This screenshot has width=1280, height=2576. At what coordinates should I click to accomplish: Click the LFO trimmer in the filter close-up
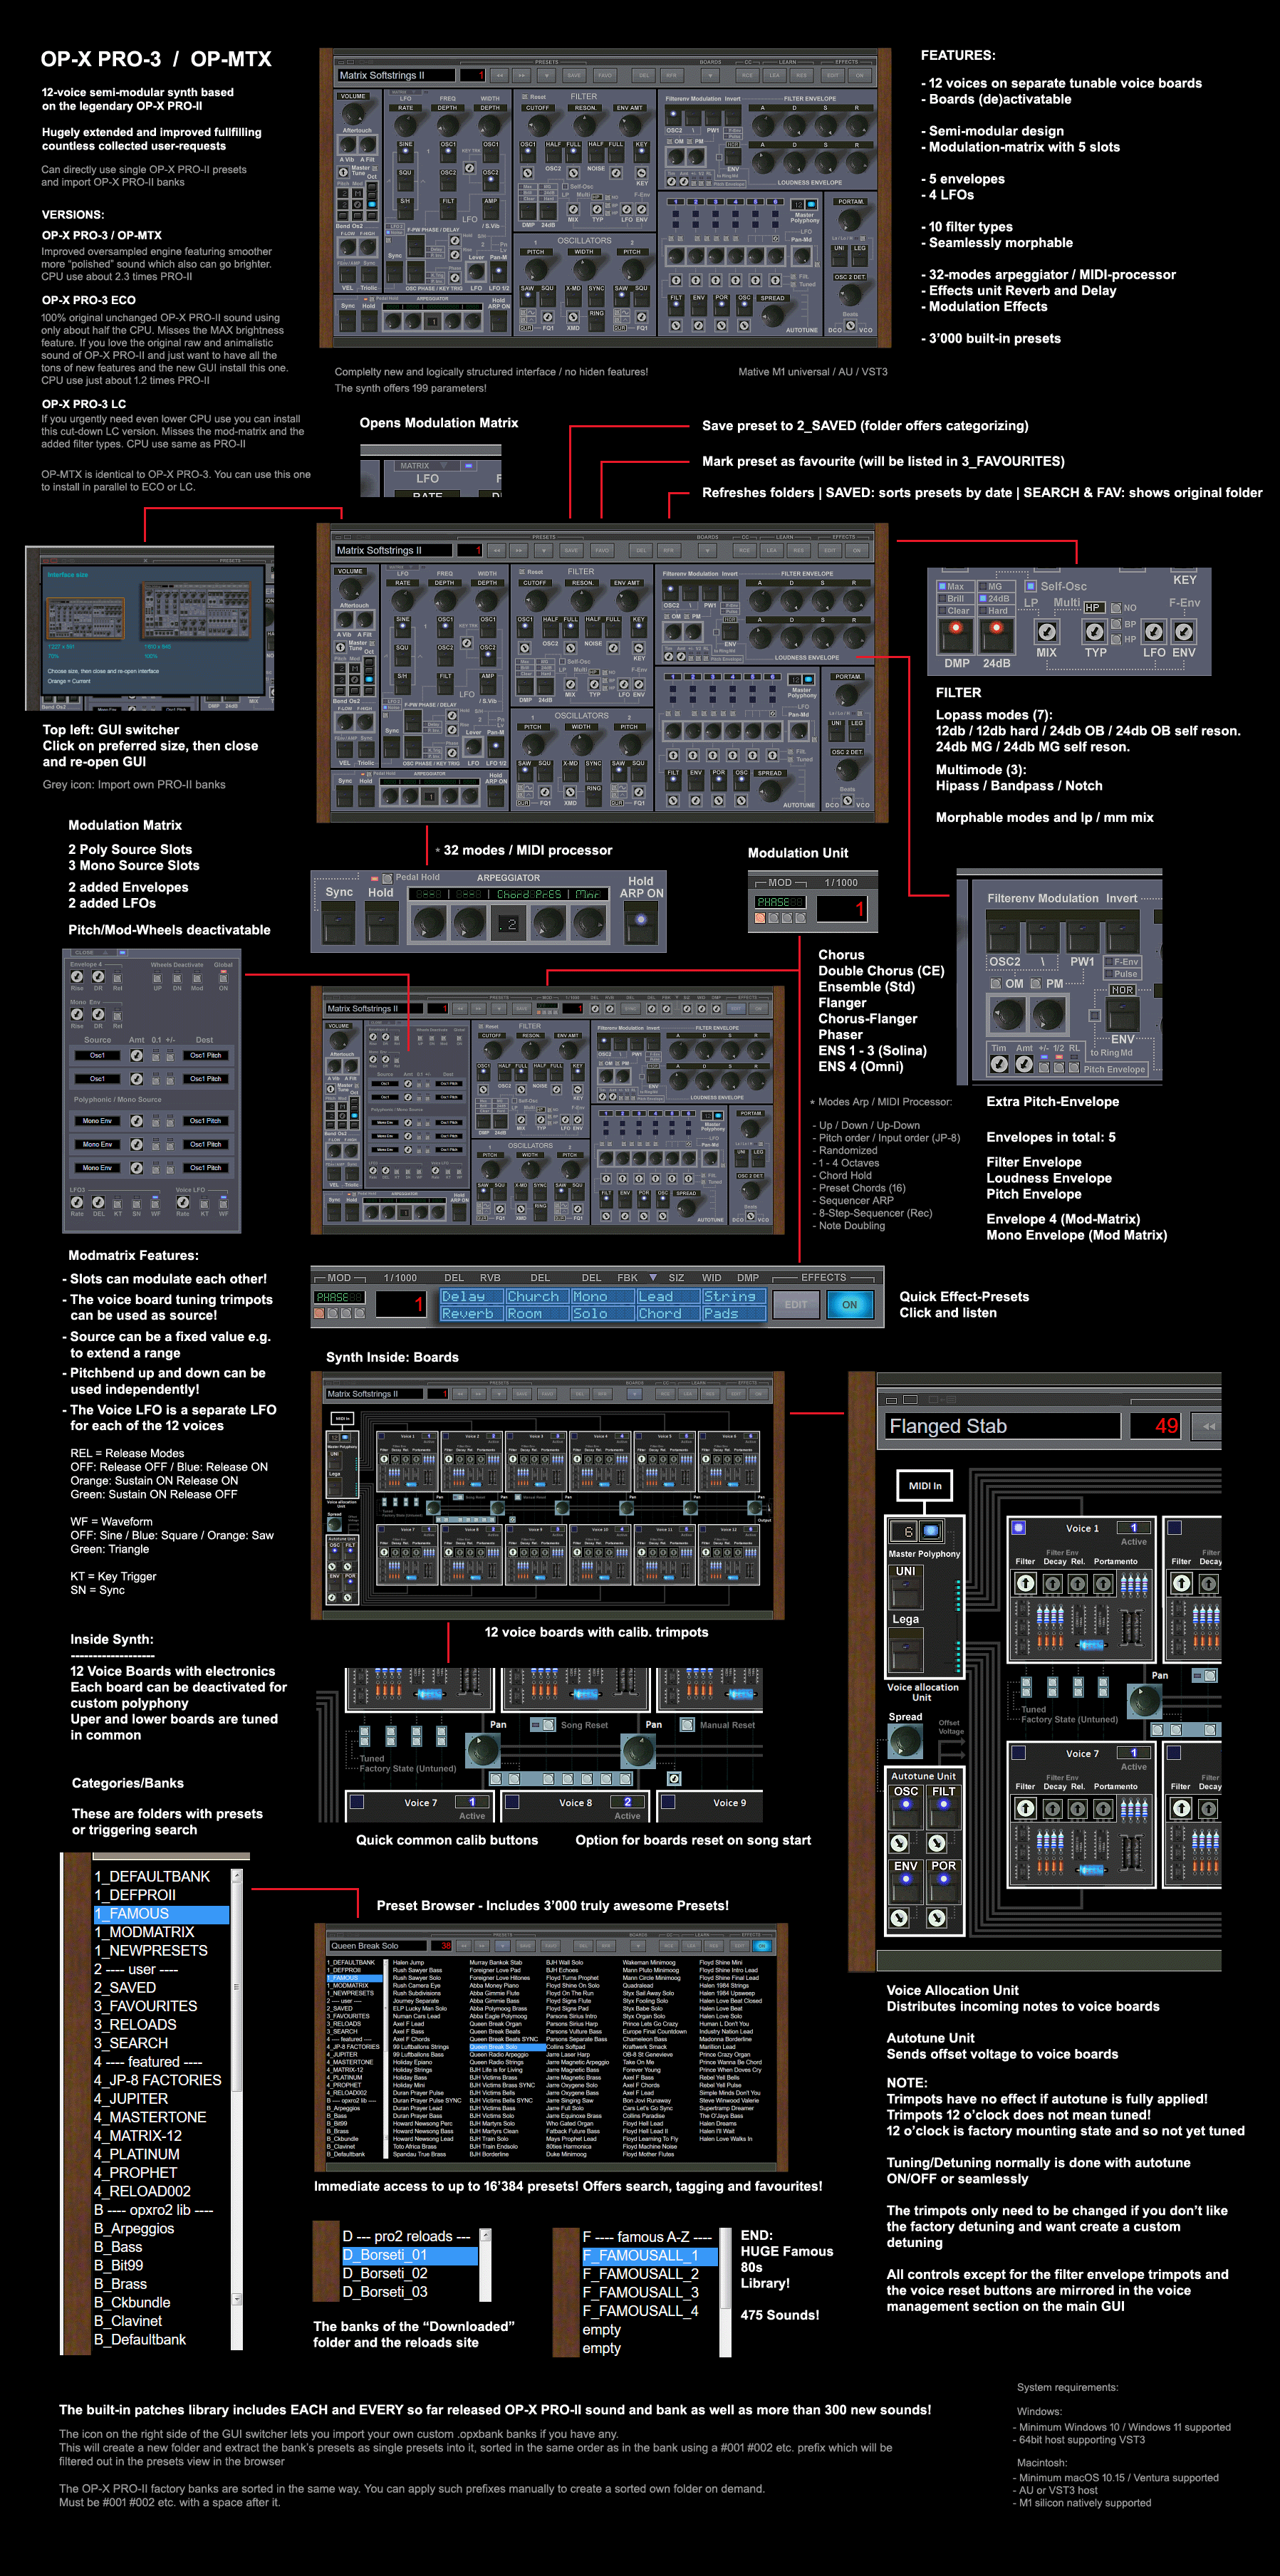pyautogui.click(x=1154, y=632)
